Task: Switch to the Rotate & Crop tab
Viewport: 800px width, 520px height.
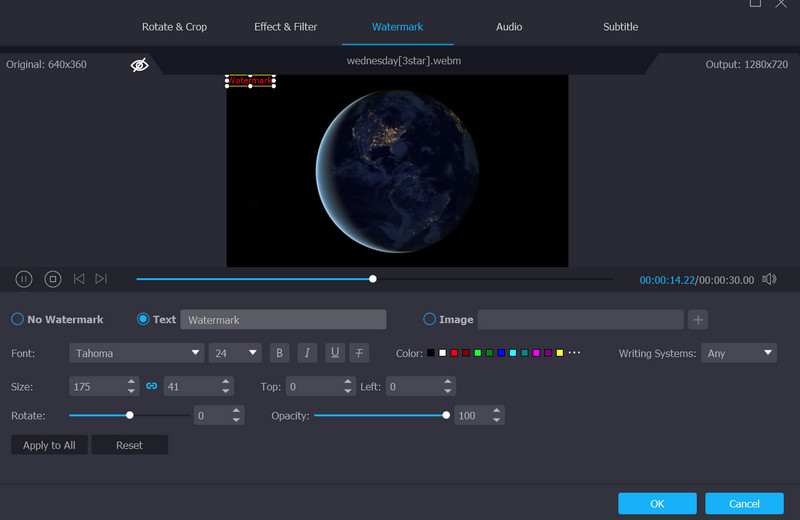Action: 174,27
